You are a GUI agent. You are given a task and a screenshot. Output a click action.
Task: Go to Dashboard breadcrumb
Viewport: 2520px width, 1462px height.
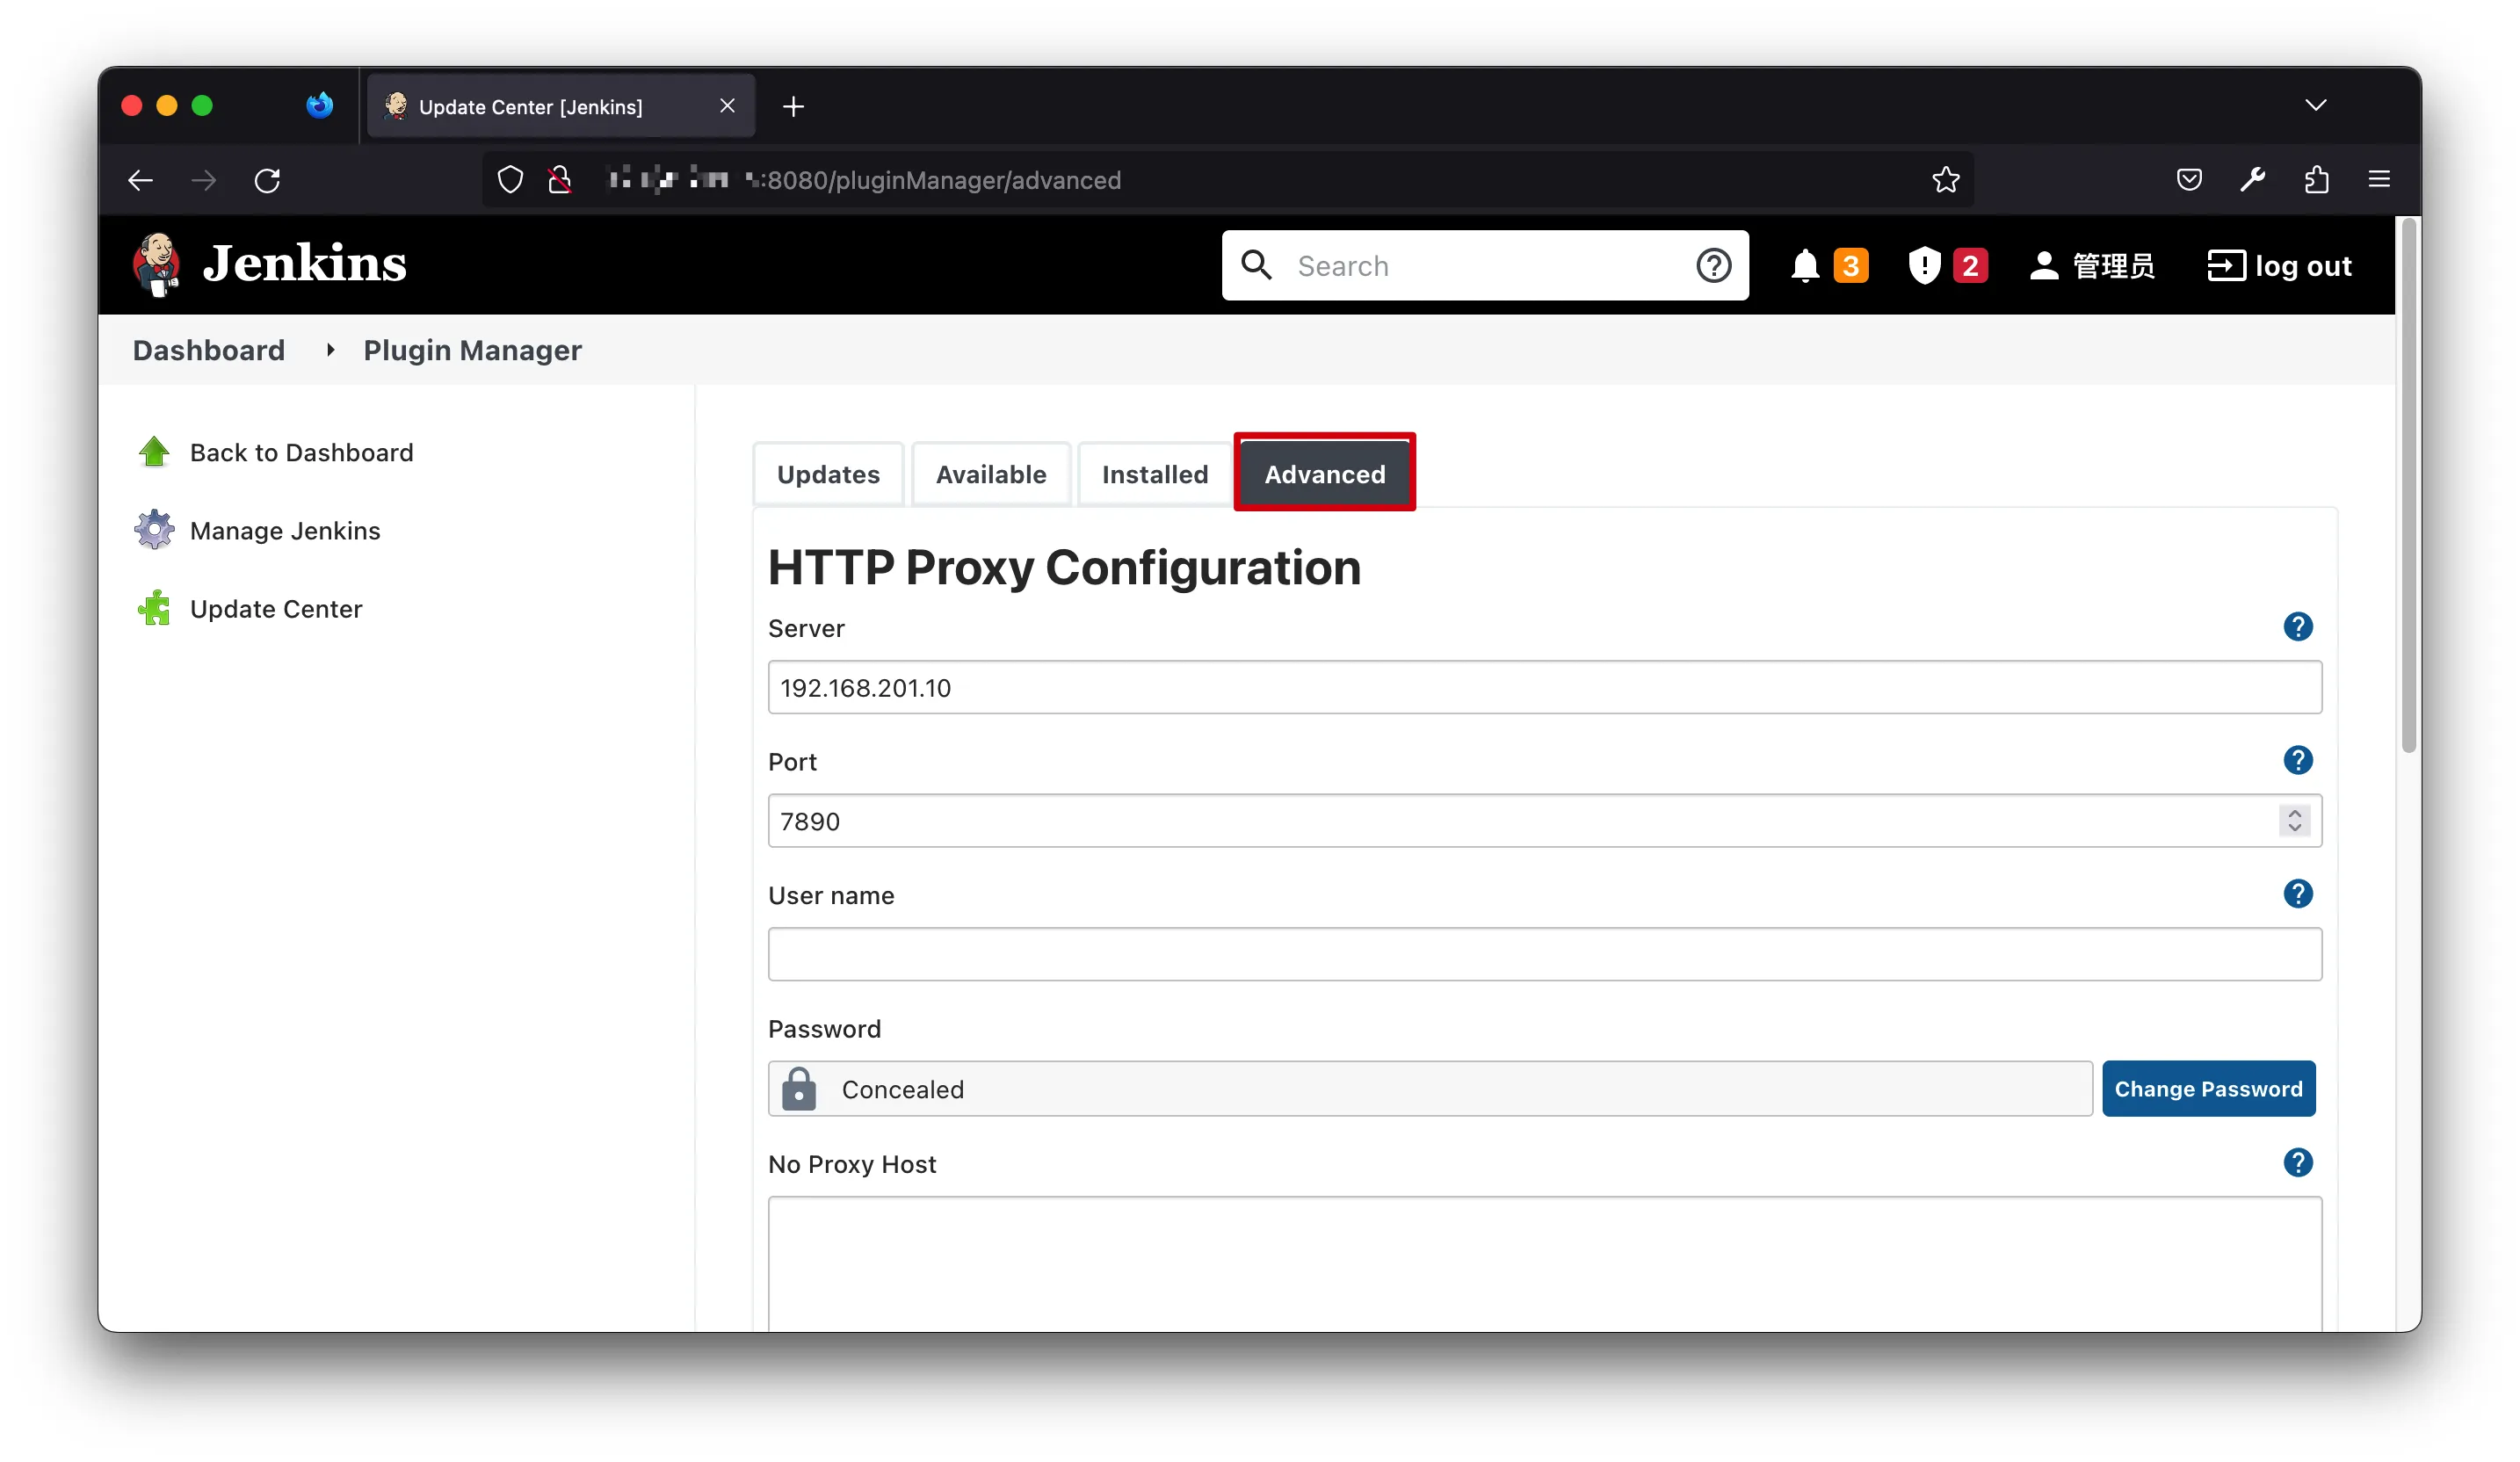209,350
